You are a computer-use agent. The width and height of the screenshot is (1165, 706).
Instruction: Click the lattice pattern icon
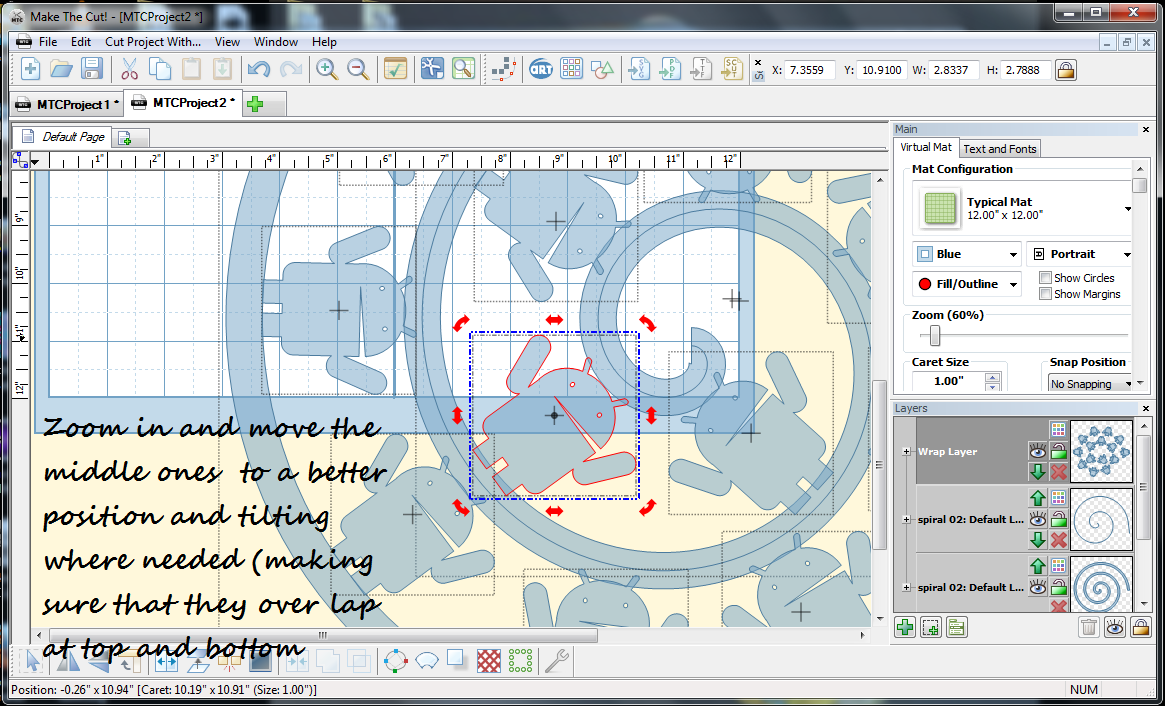tap(488, 660)
